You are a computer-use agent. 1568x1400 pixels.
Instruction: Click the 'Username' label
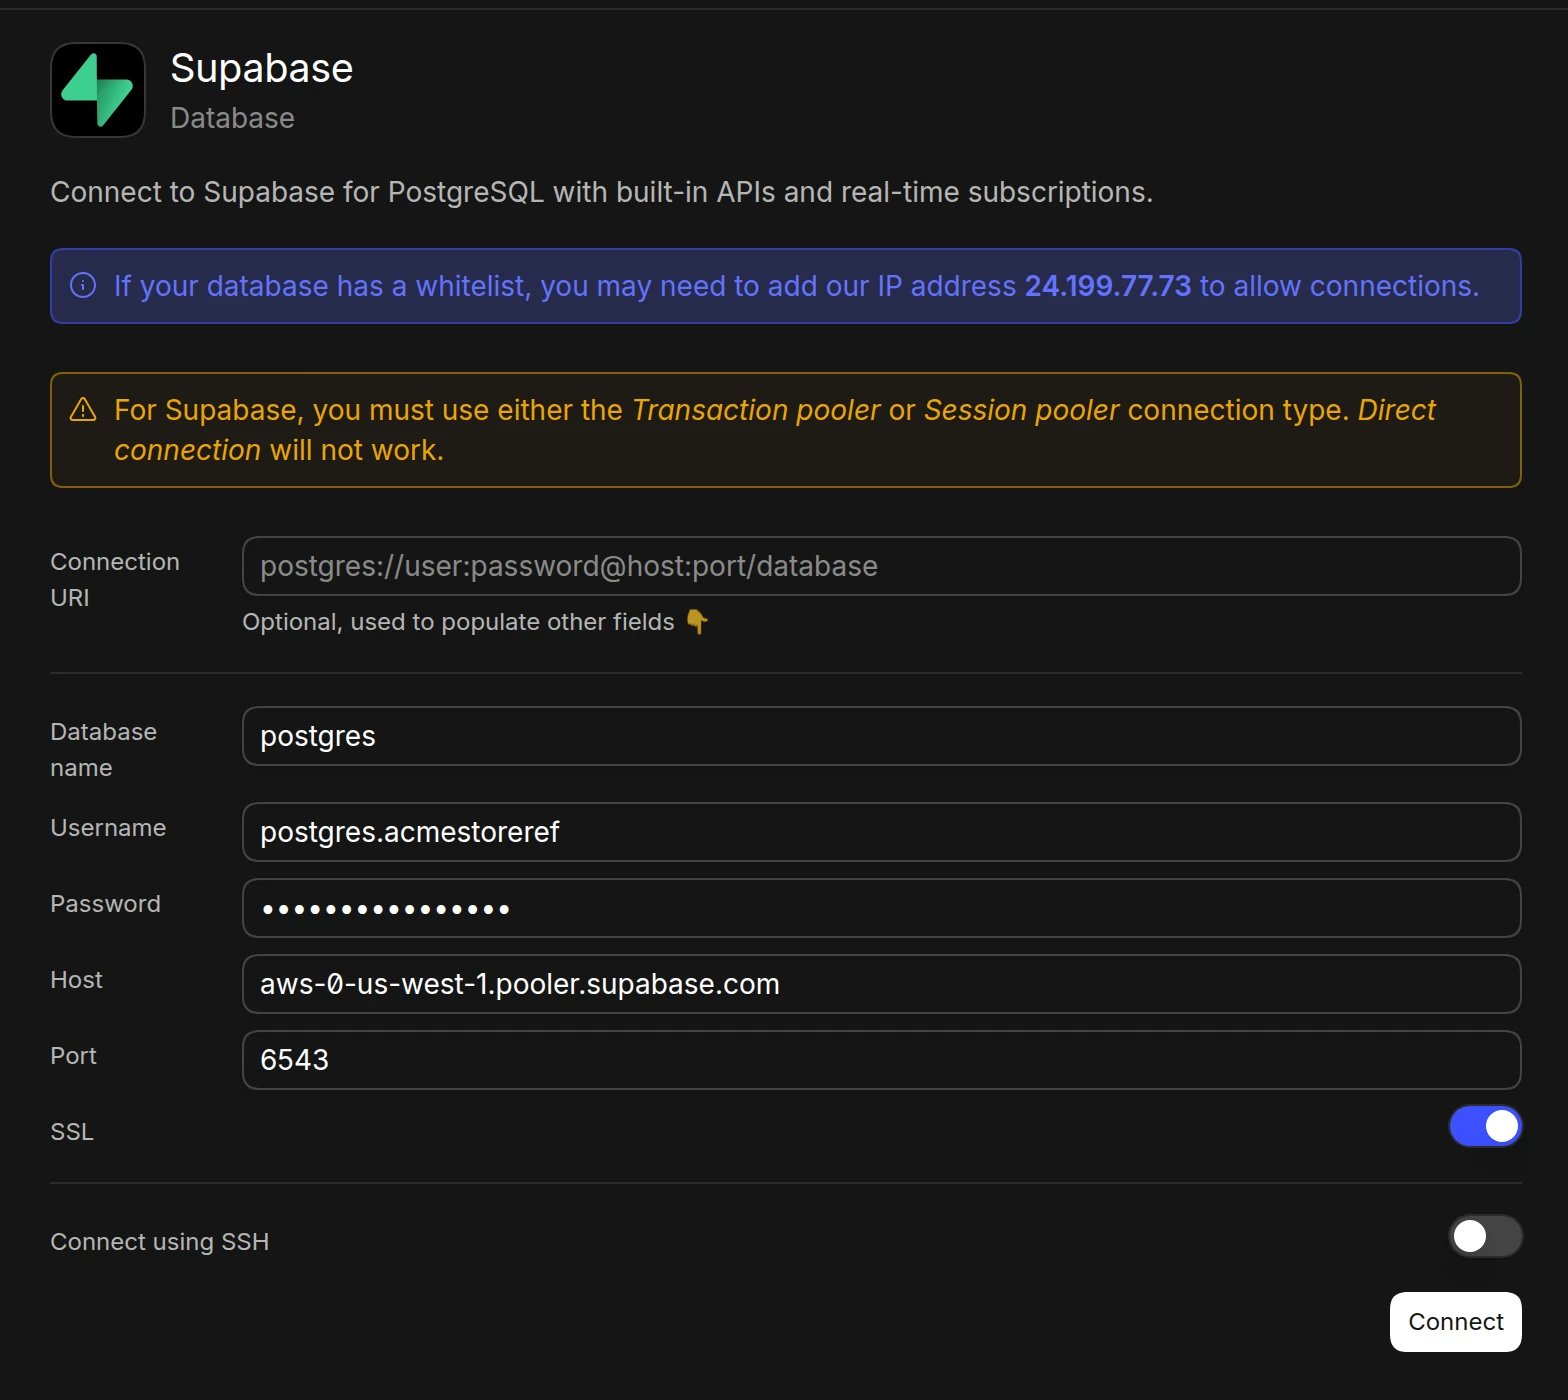tap(108, 828)
